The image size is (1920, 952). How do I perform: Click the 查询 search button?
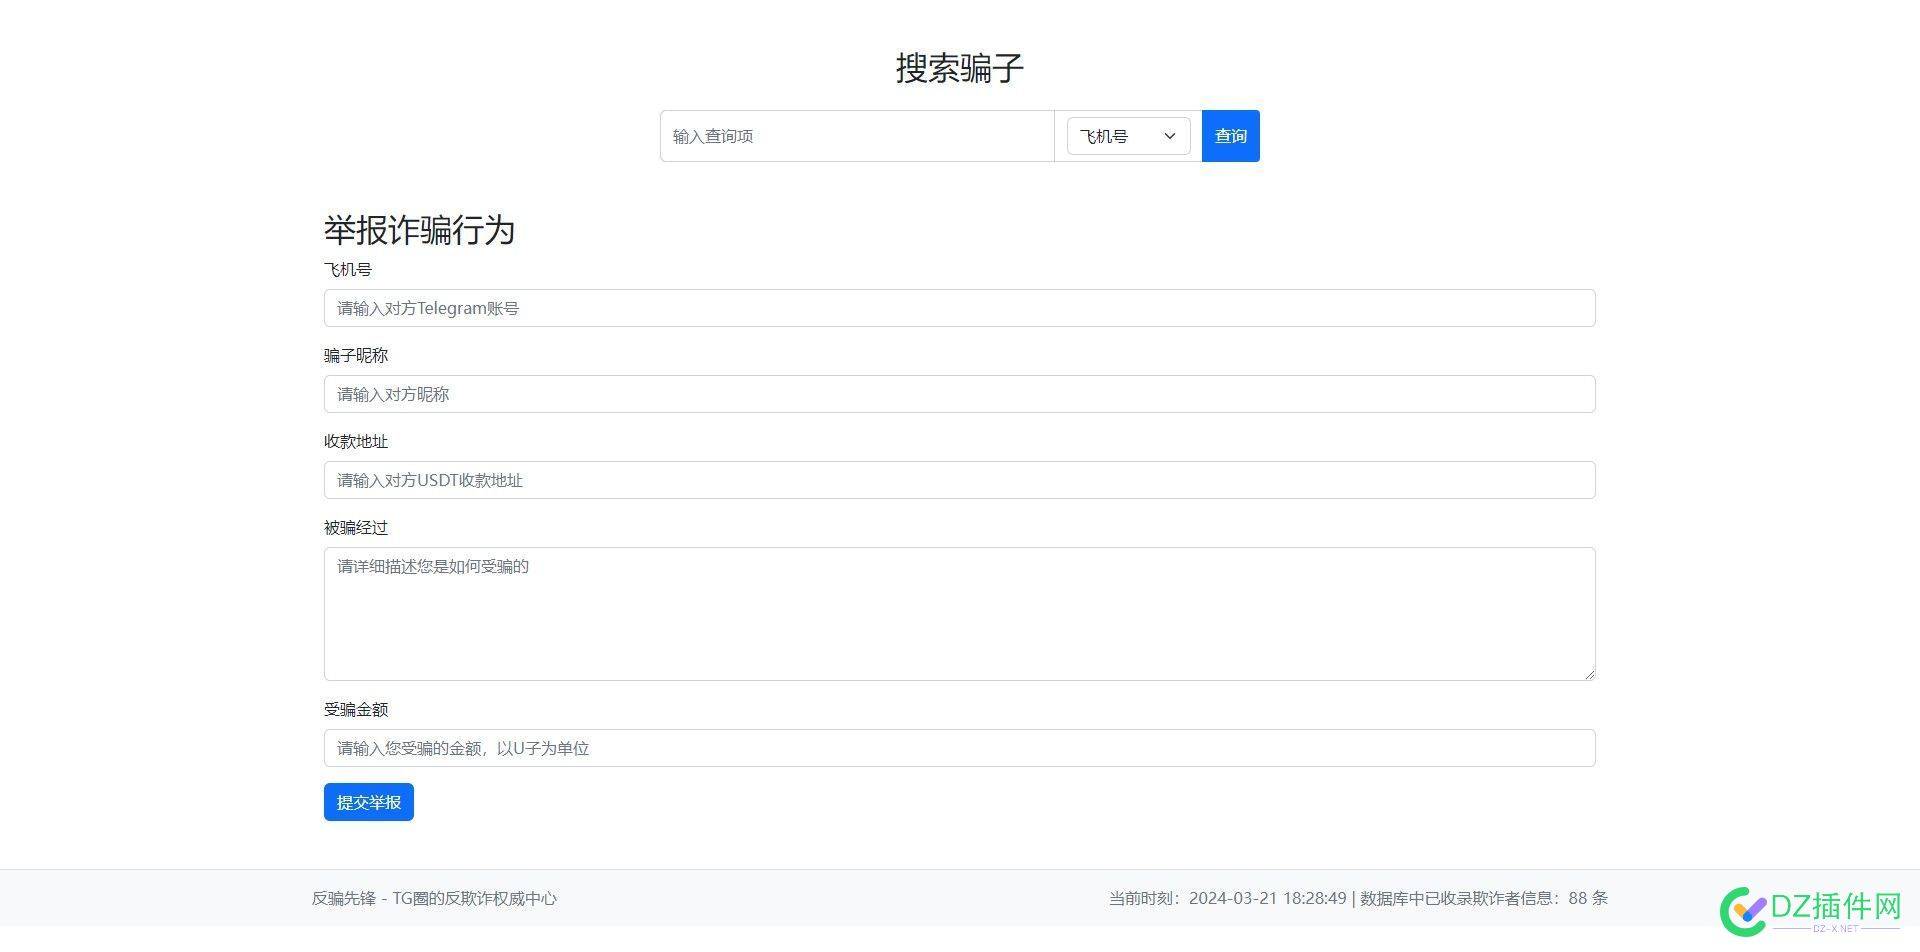pos(1230,136)
